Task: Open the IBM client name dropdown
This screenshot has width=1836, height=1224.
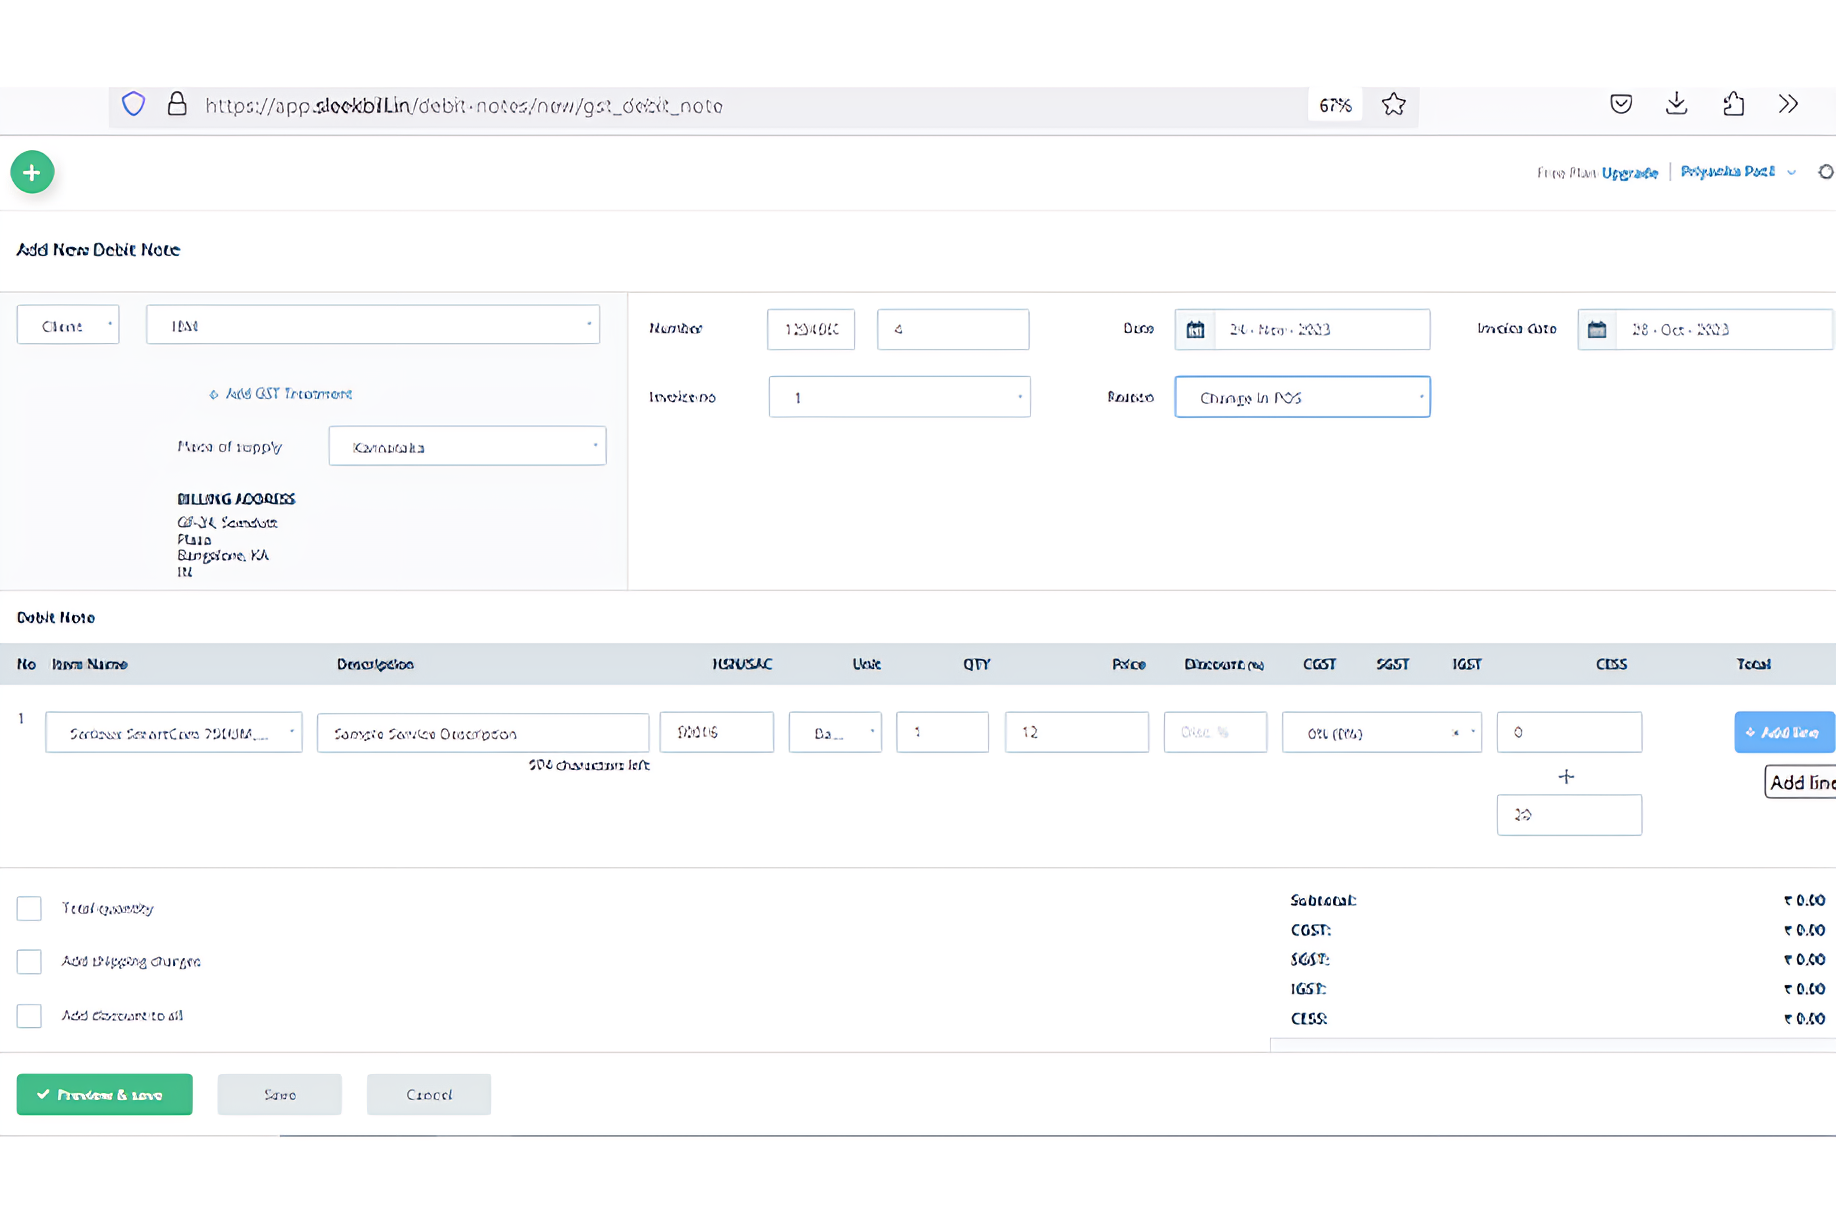Action: 373,325
